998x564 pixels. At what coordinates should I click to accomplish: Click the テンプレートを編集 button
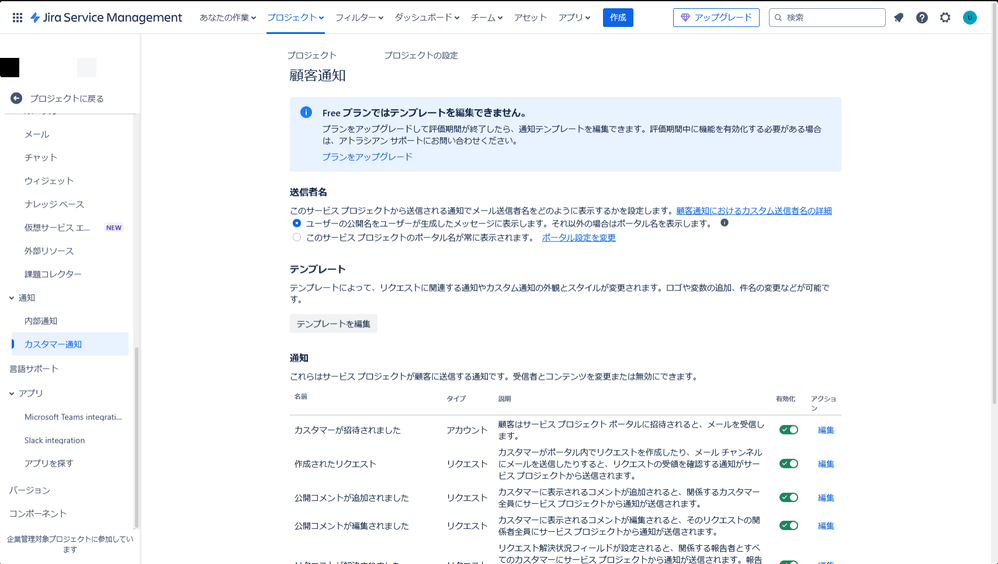coord(334,323)
